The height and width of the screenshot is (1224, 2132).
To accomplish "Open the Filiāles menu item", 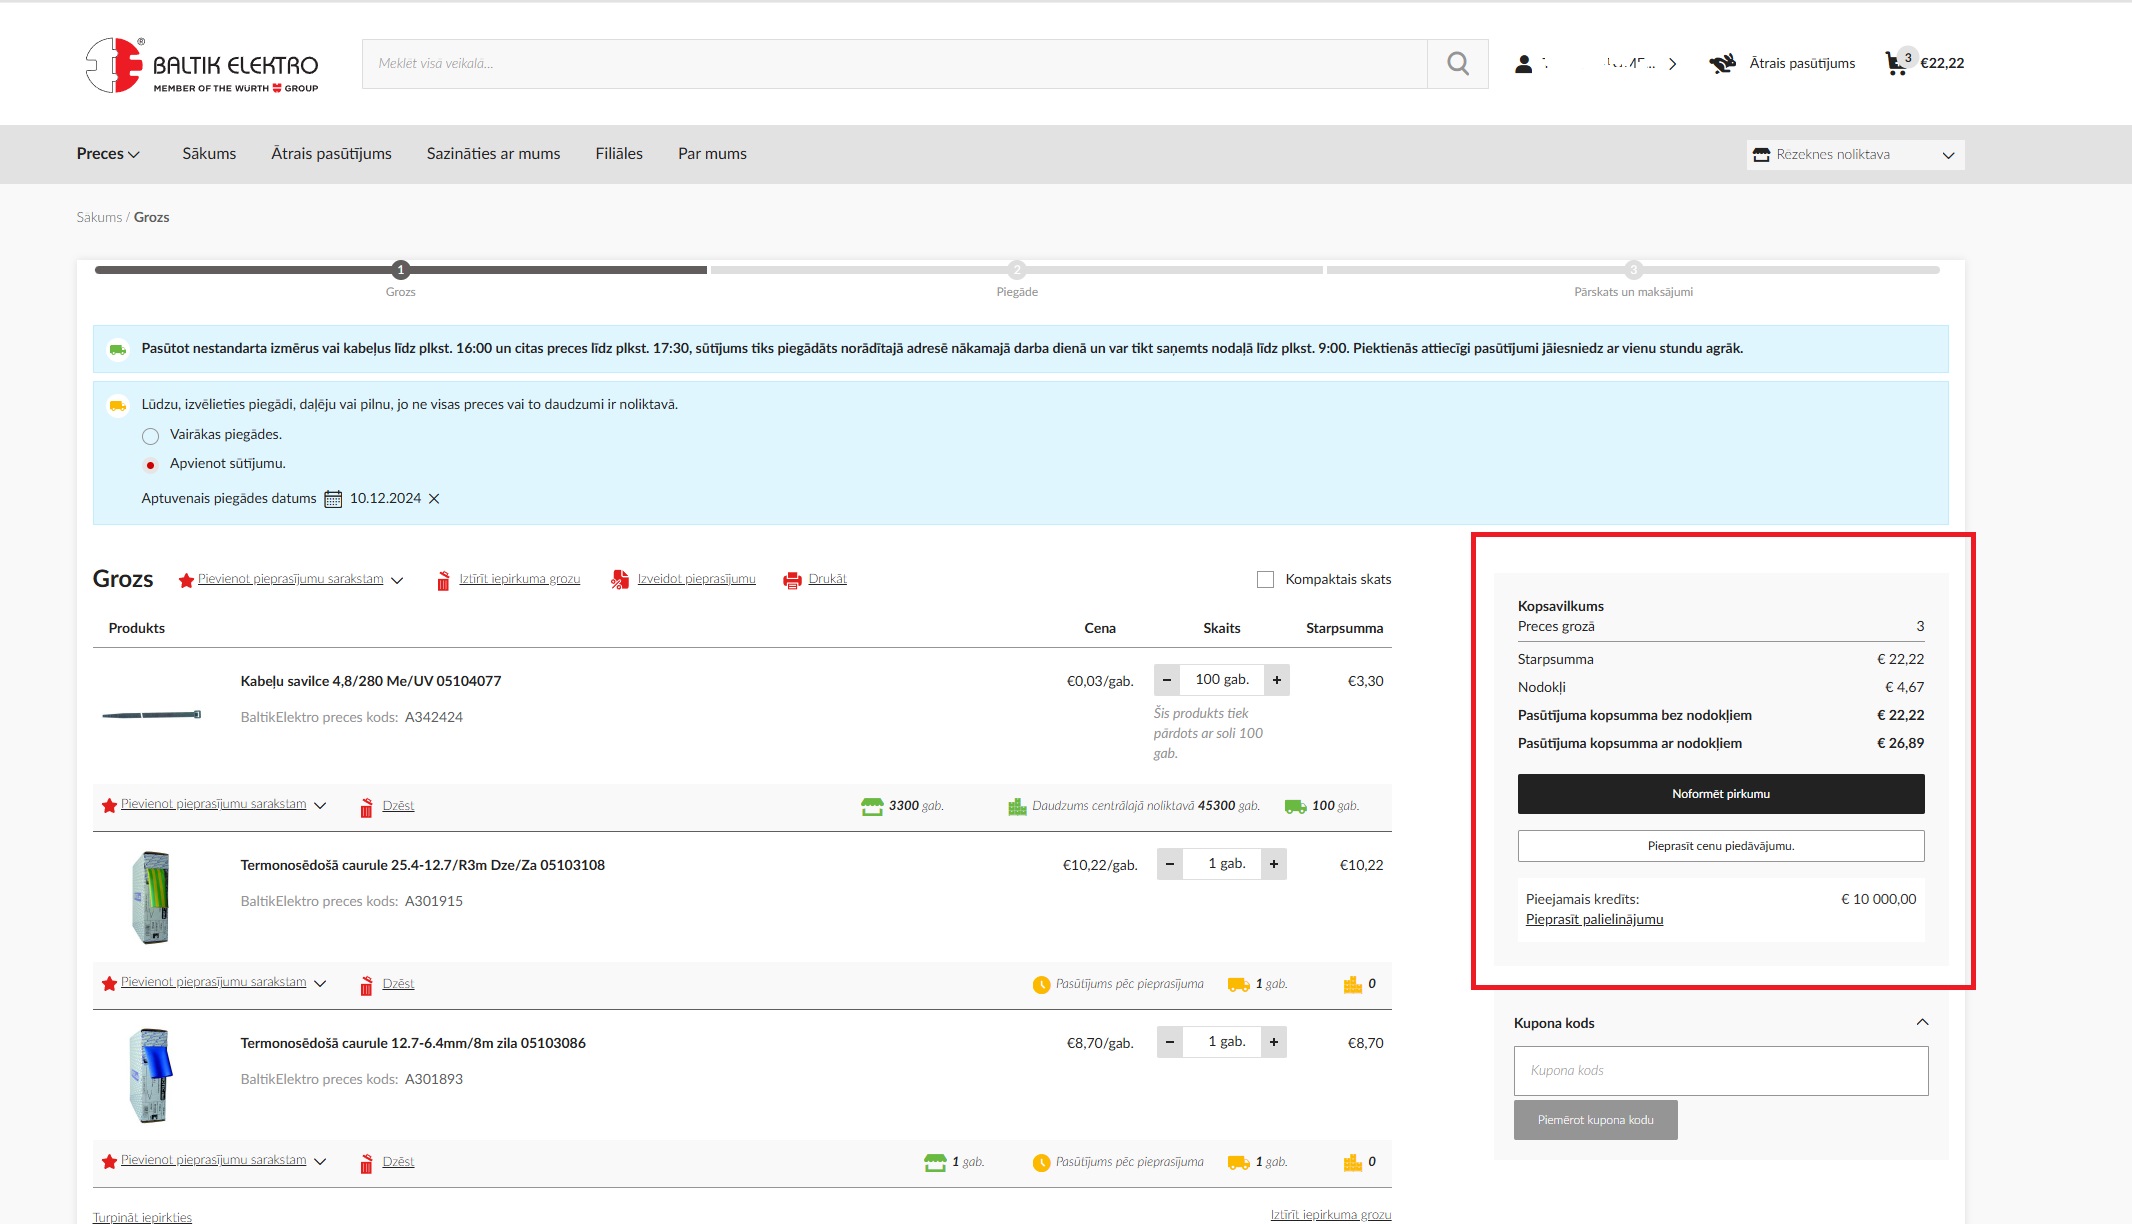I will pyautogui.click(x=618, y=154).
